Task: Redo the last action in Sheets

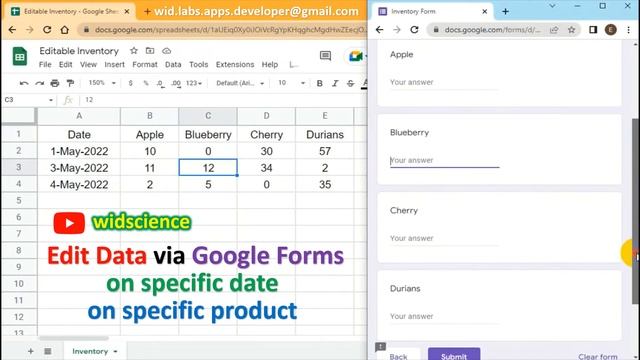Action: point(40,83)
